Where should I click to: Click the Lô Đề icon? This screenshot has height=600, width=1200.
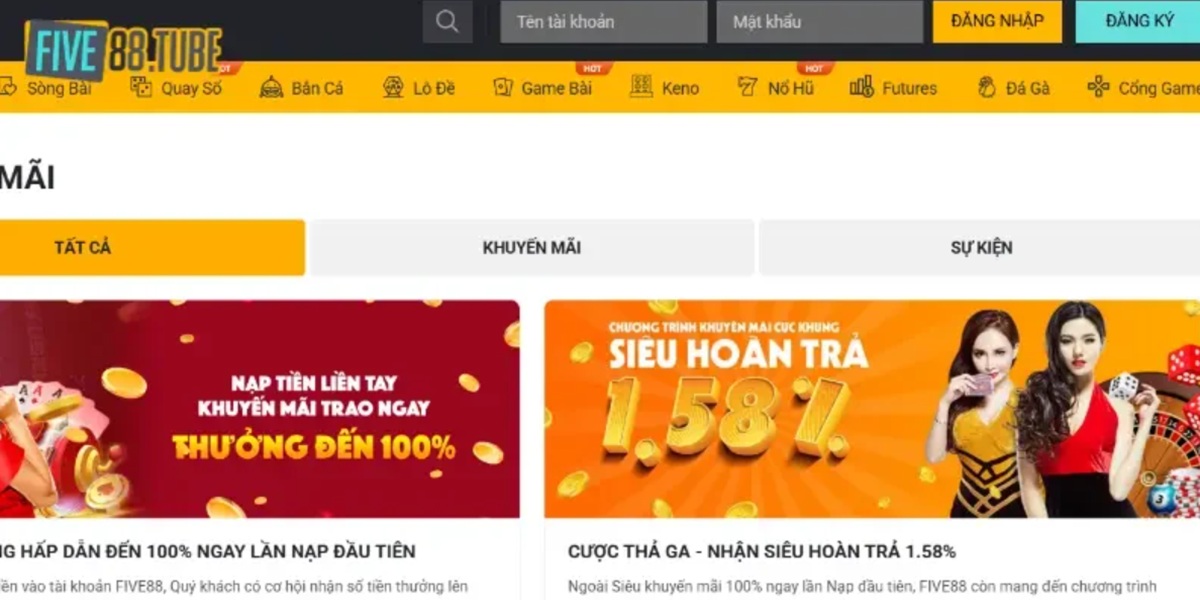(394, 87)
